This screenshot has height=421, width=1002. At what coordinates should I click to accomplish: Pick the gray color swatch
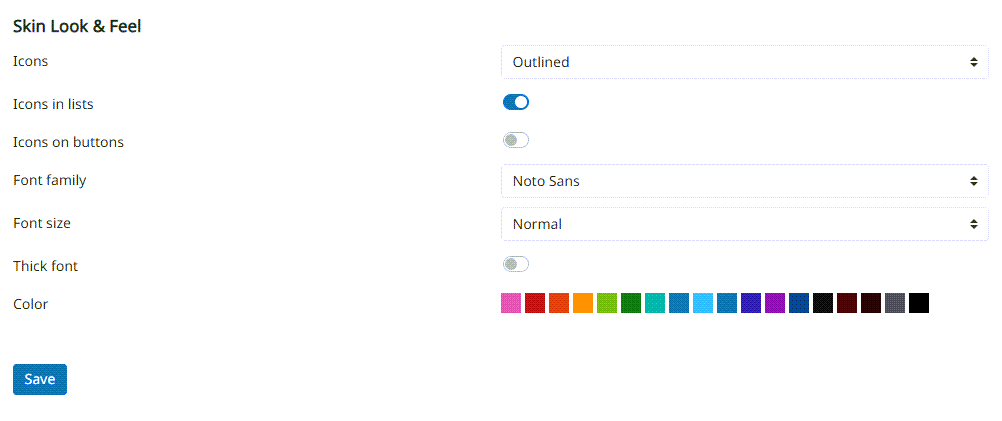click(895, 303)
